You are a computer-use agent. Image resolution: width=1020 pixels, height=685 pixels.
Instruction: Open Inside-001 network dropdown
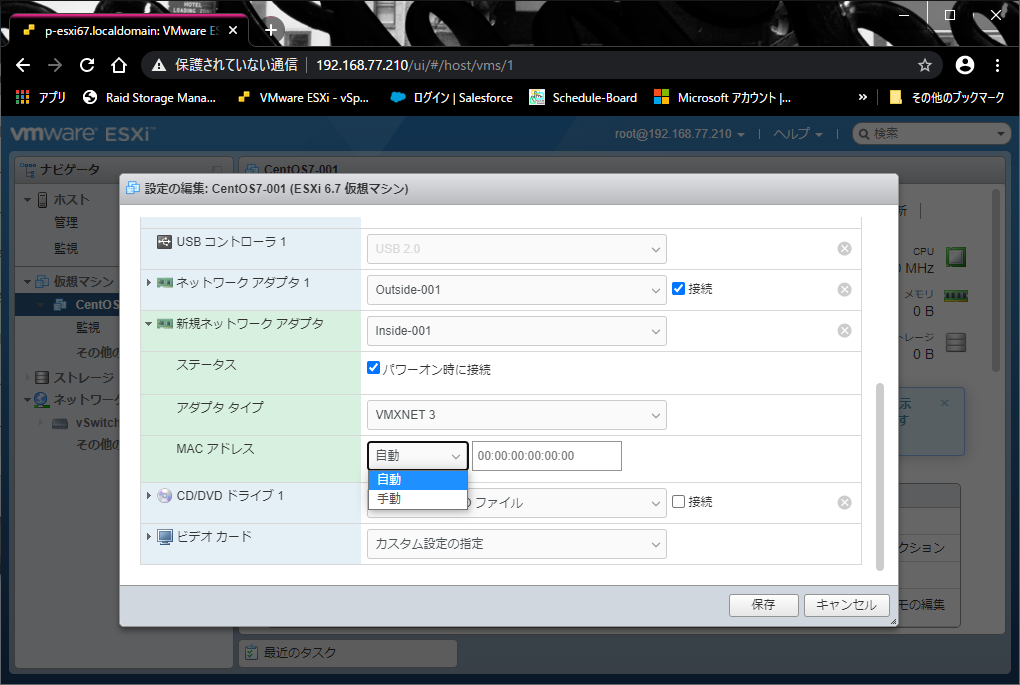coord(517,330)
